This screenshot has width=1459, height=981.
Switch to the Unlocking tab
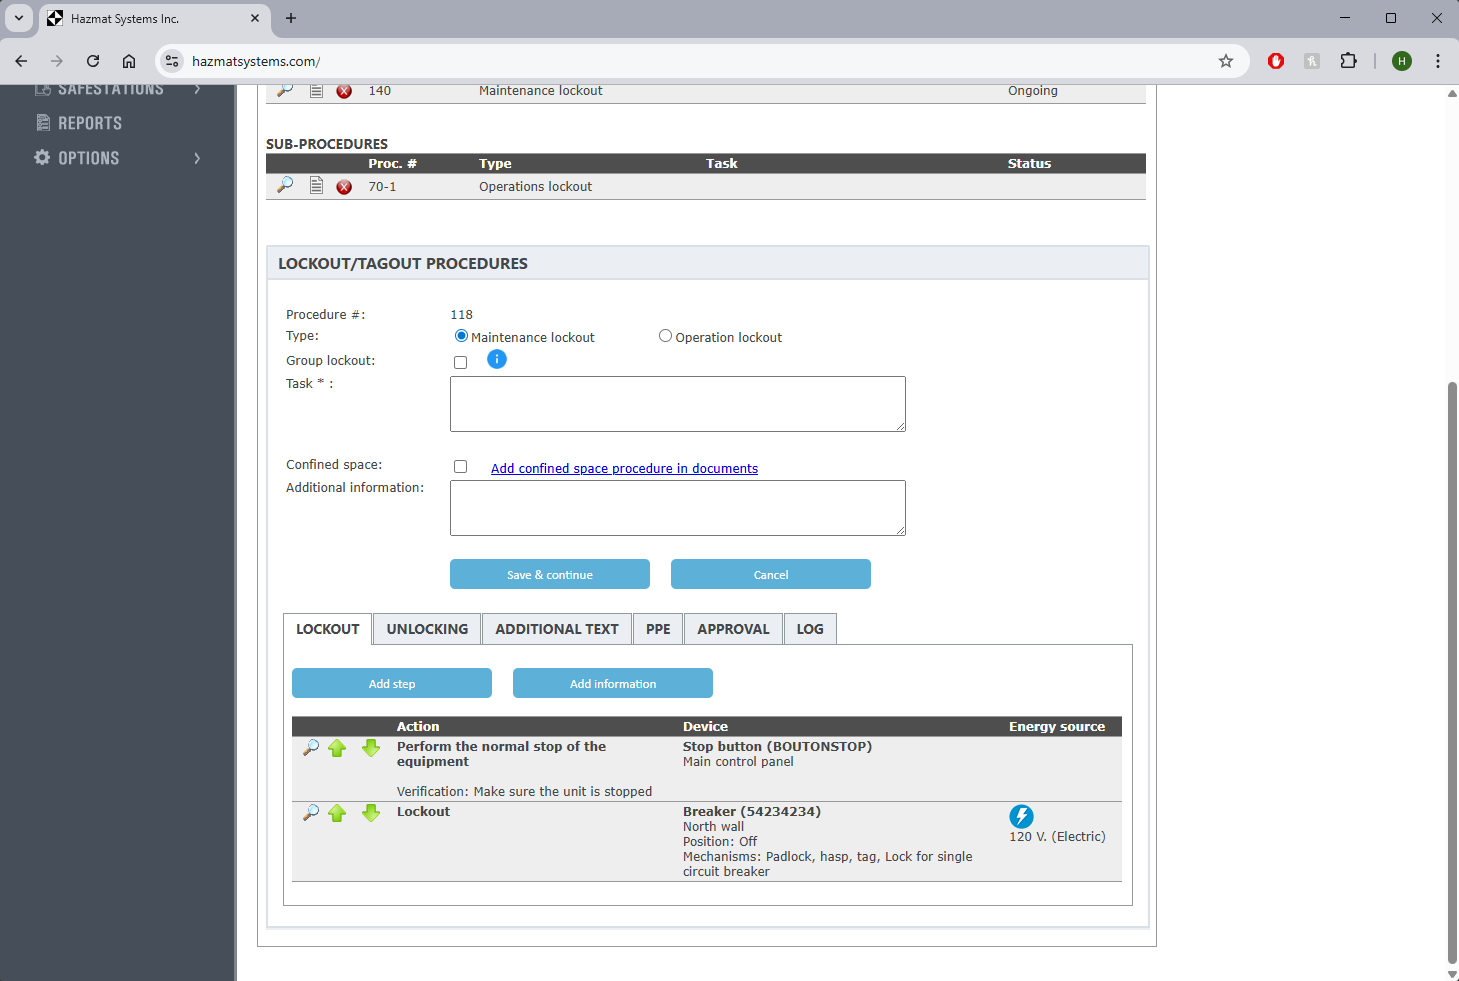point(427,629)
